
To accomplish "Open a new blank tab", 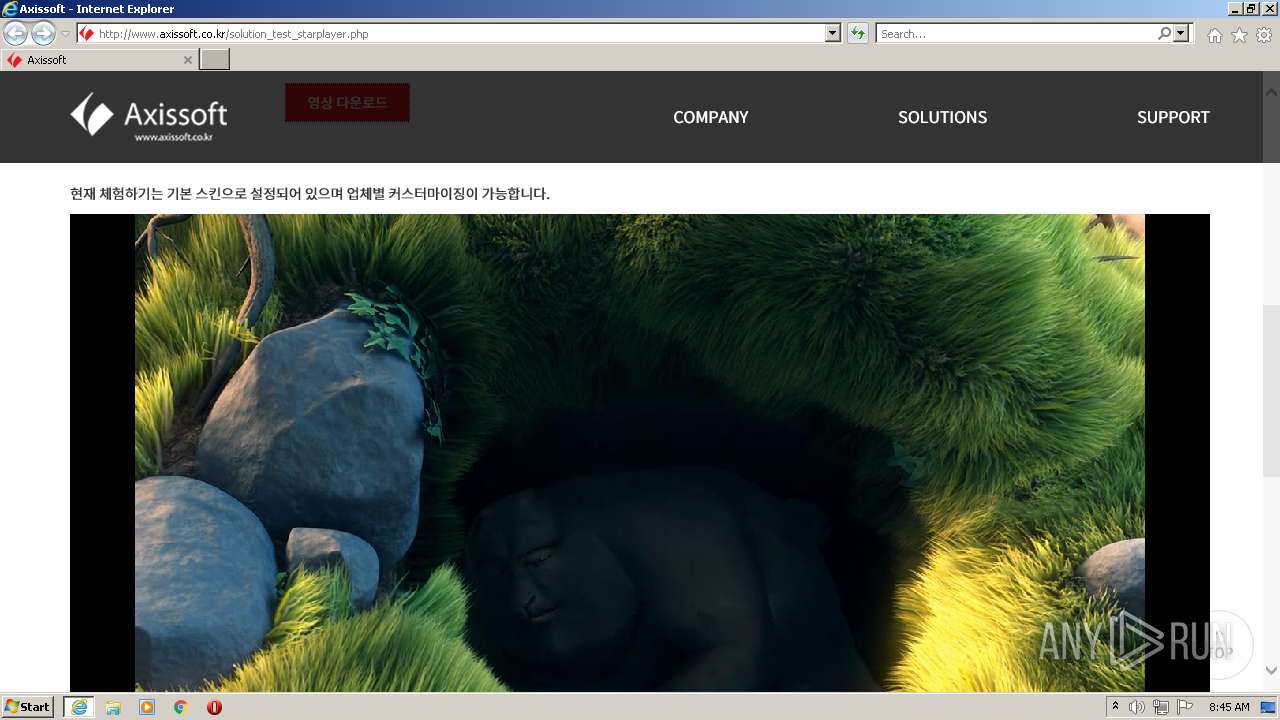I will click(215, 60).
